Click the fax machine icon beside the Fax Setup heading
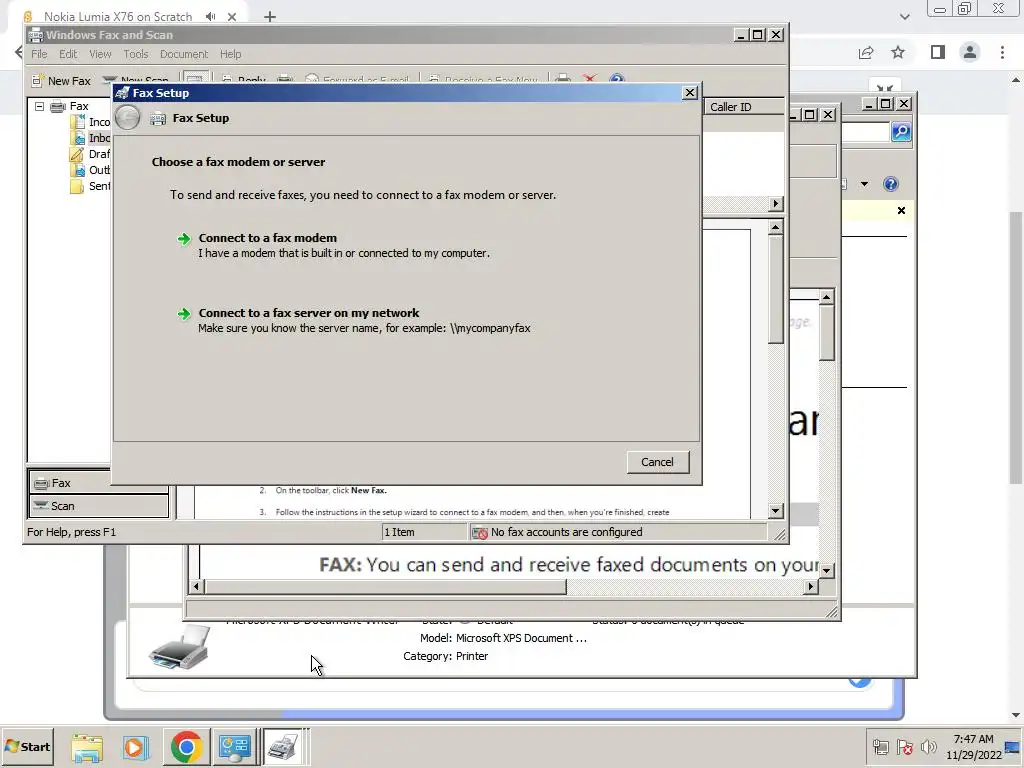Viewport: 1024px width, 768px height. pyautogui.click(x=157, y=118)
